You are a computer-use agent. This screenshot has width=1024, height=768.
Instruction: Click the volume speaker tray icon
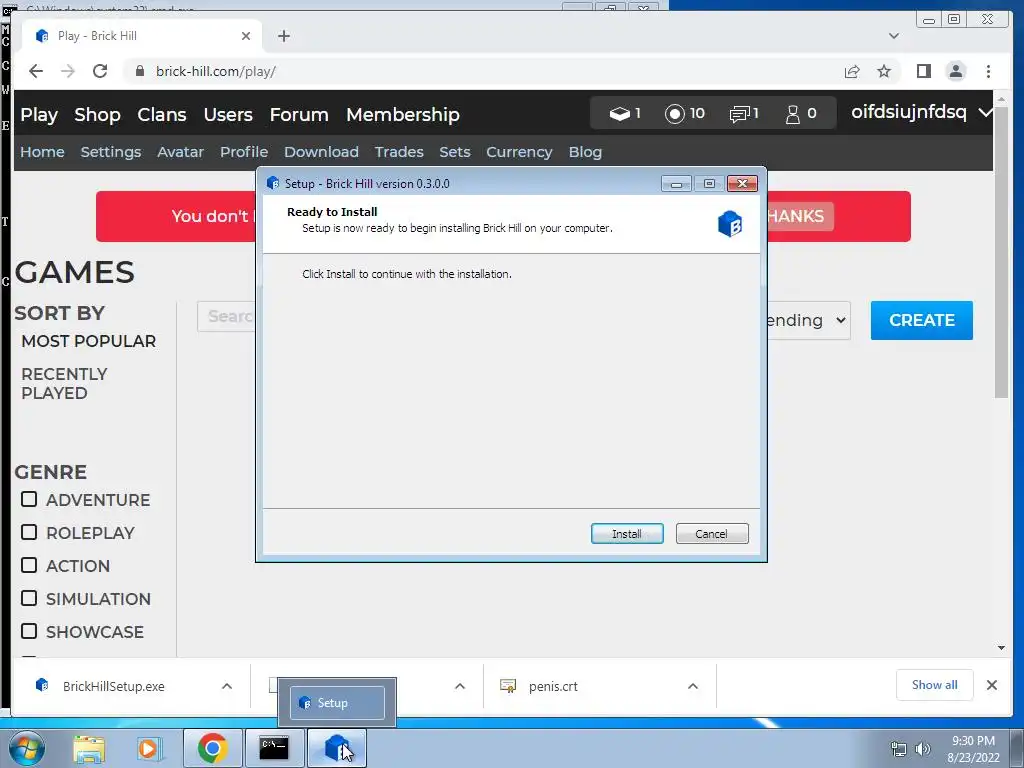pyautogui.click(x=923, y=749)
